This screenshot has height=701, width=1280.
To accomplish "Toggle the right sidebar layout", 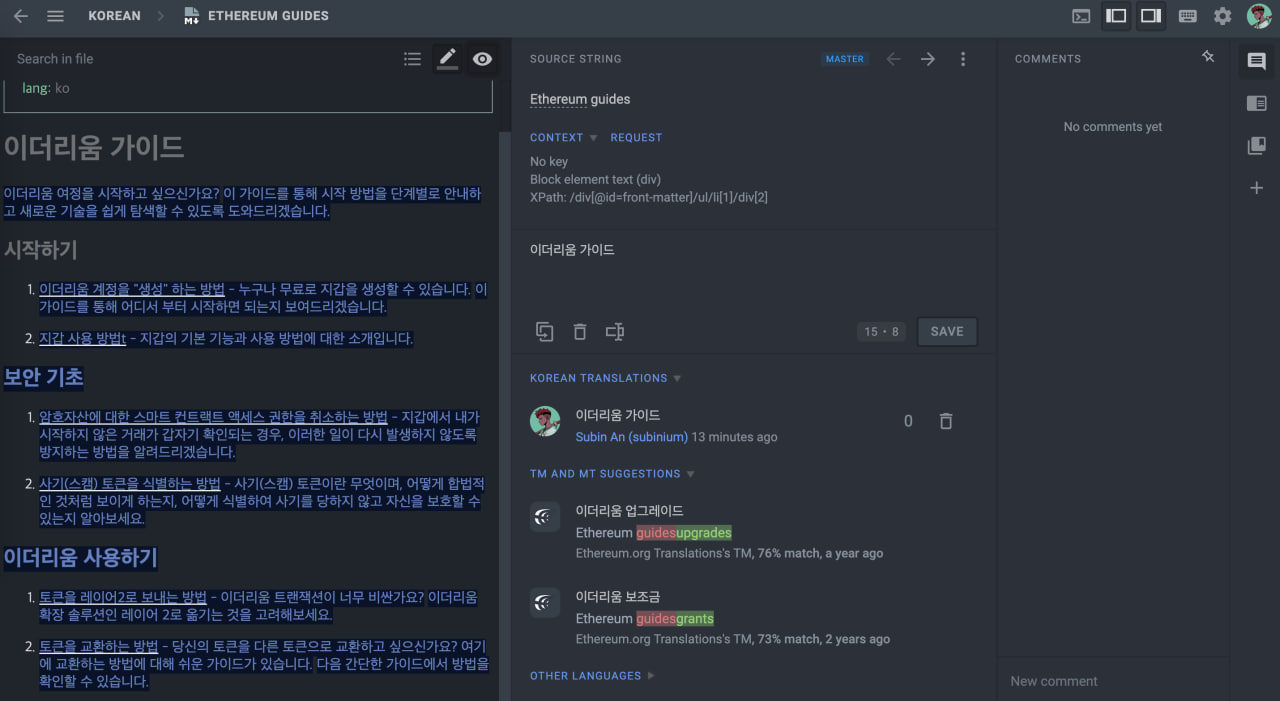I will (x=1151, y=16).
